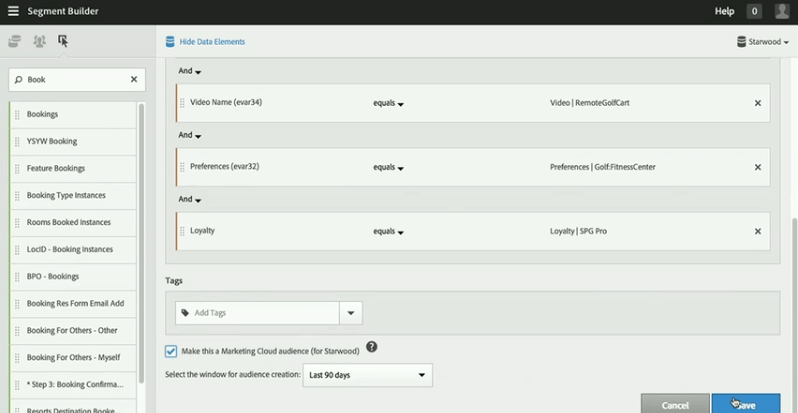This screenshot has height=413, width=798.
Task: Open the Add Tags dropdown arrow
Action: (351, 313)
